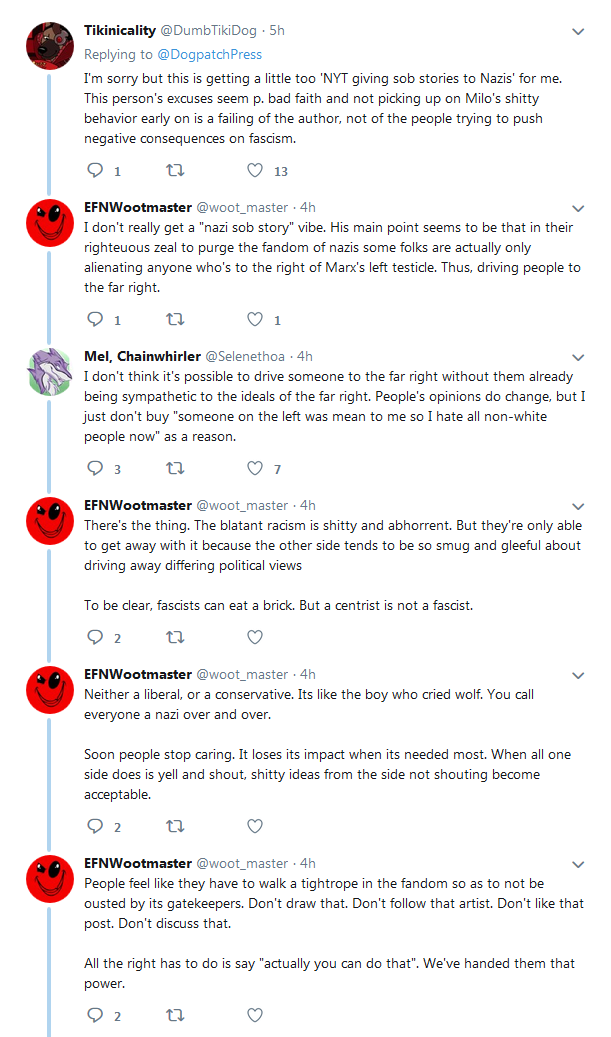Image resolution: width=611 pixels, height=1037 pixels.
Task: Like Tikinicality's tweet with 13 likes
Action: (x=255, y=171)
